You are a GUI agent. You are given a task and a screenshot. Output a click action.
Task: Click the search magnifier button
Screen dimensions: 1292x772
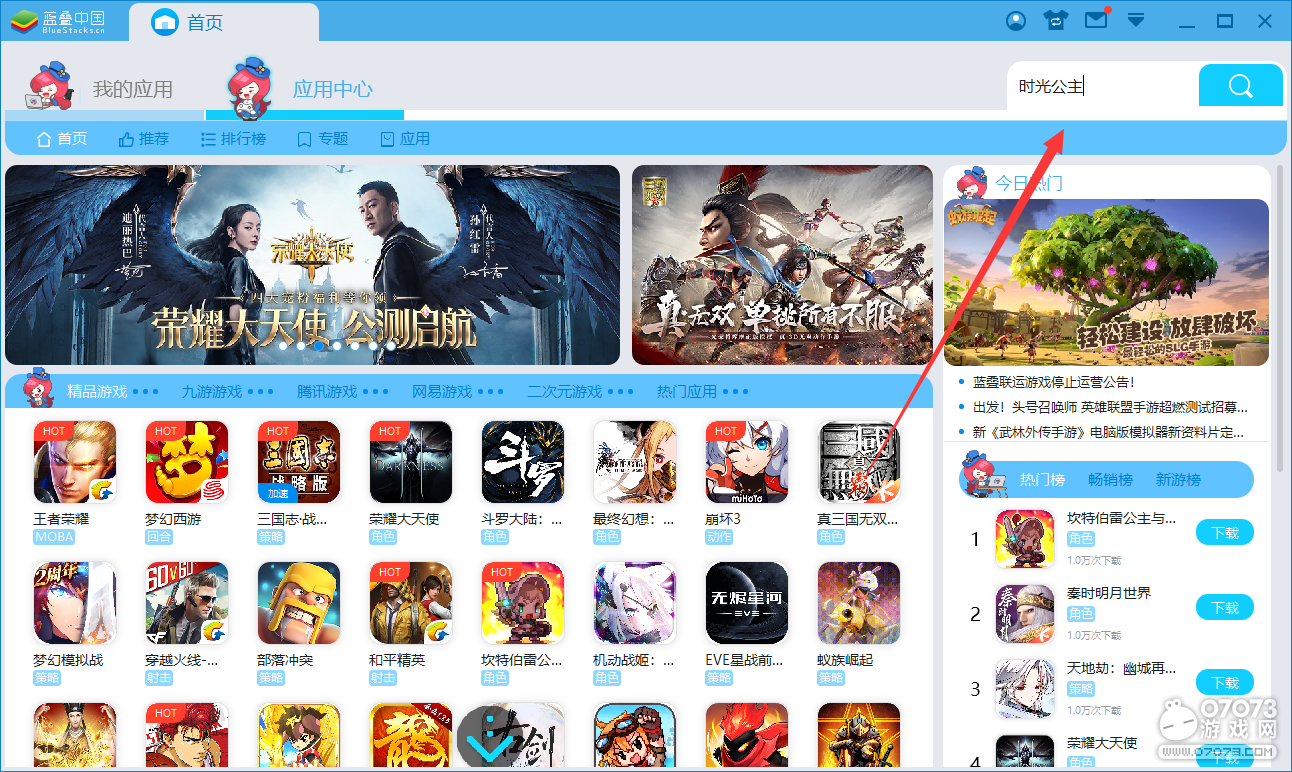pyautogui.click(x=1240, y=85)
